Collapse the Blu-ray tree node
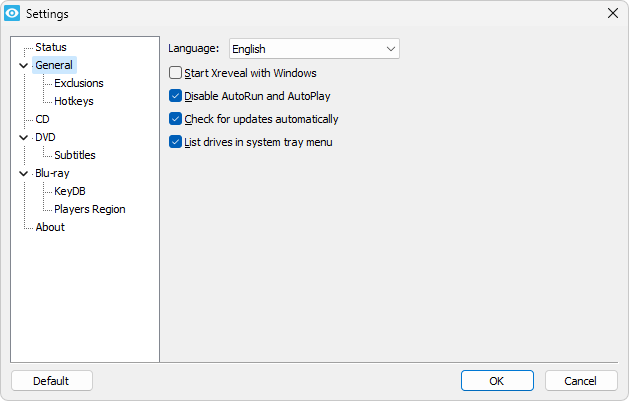The width and height of the screenshot is (629, 401). (24, 174)
